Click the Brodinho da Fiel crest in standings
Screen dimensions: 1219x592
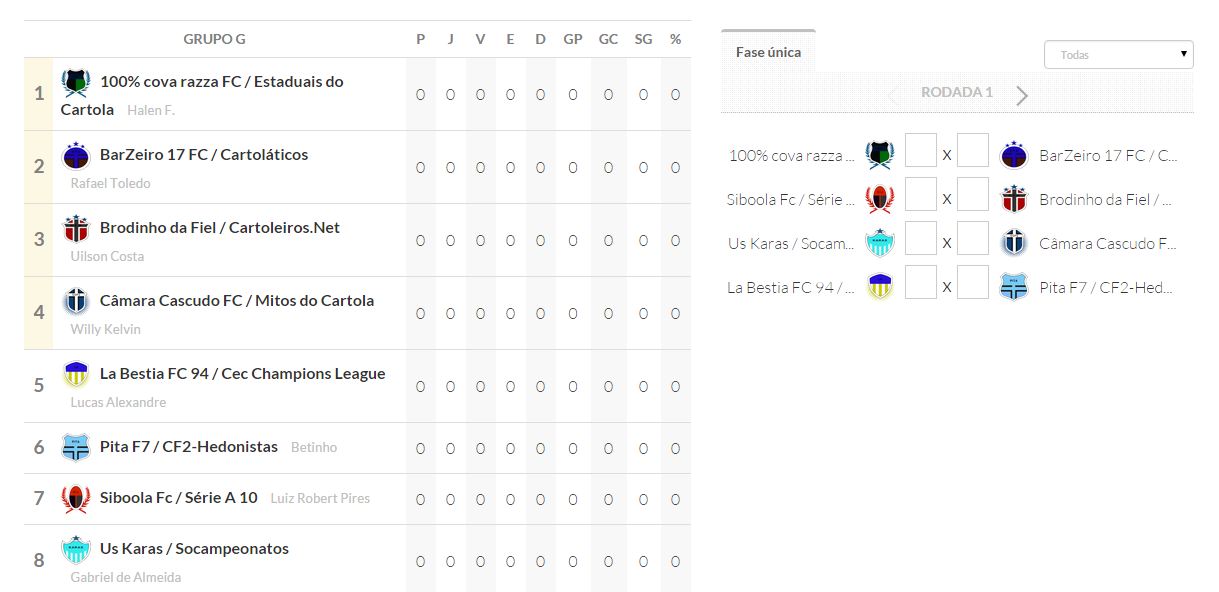pos(76,229)
